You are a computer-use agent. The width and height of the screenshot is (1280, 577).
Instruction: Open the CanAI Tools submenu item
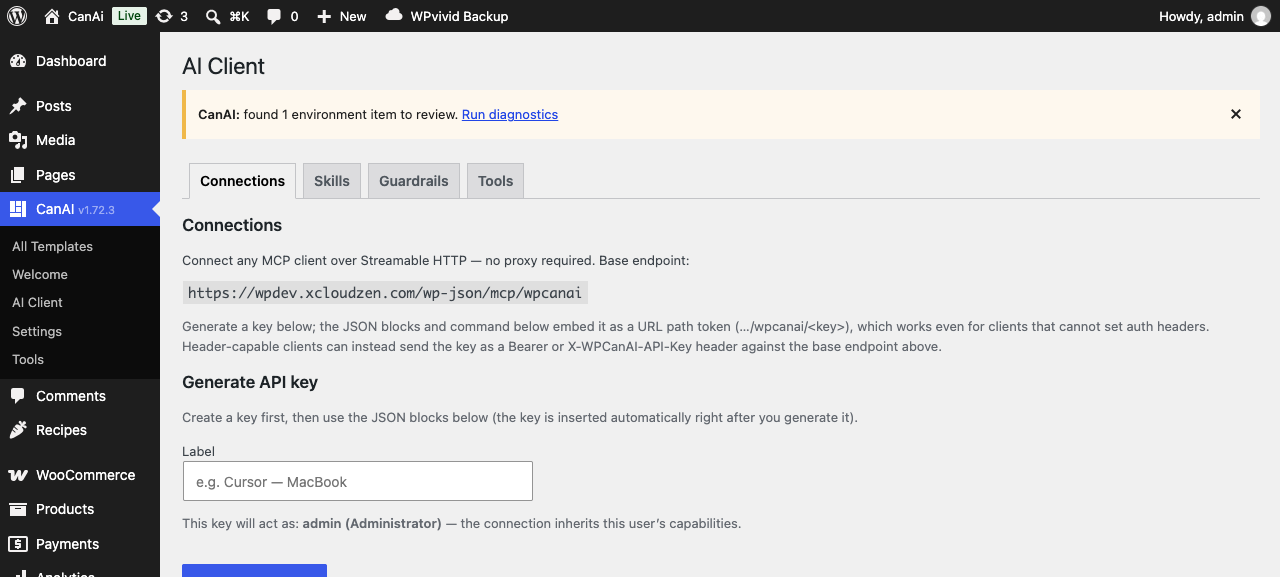28,359
